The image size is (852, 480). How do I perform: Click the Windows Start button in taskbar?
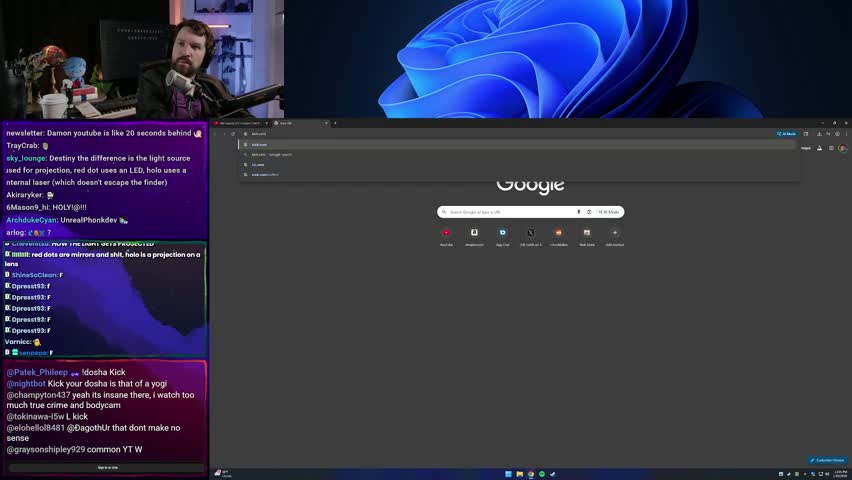coord(508,474)
